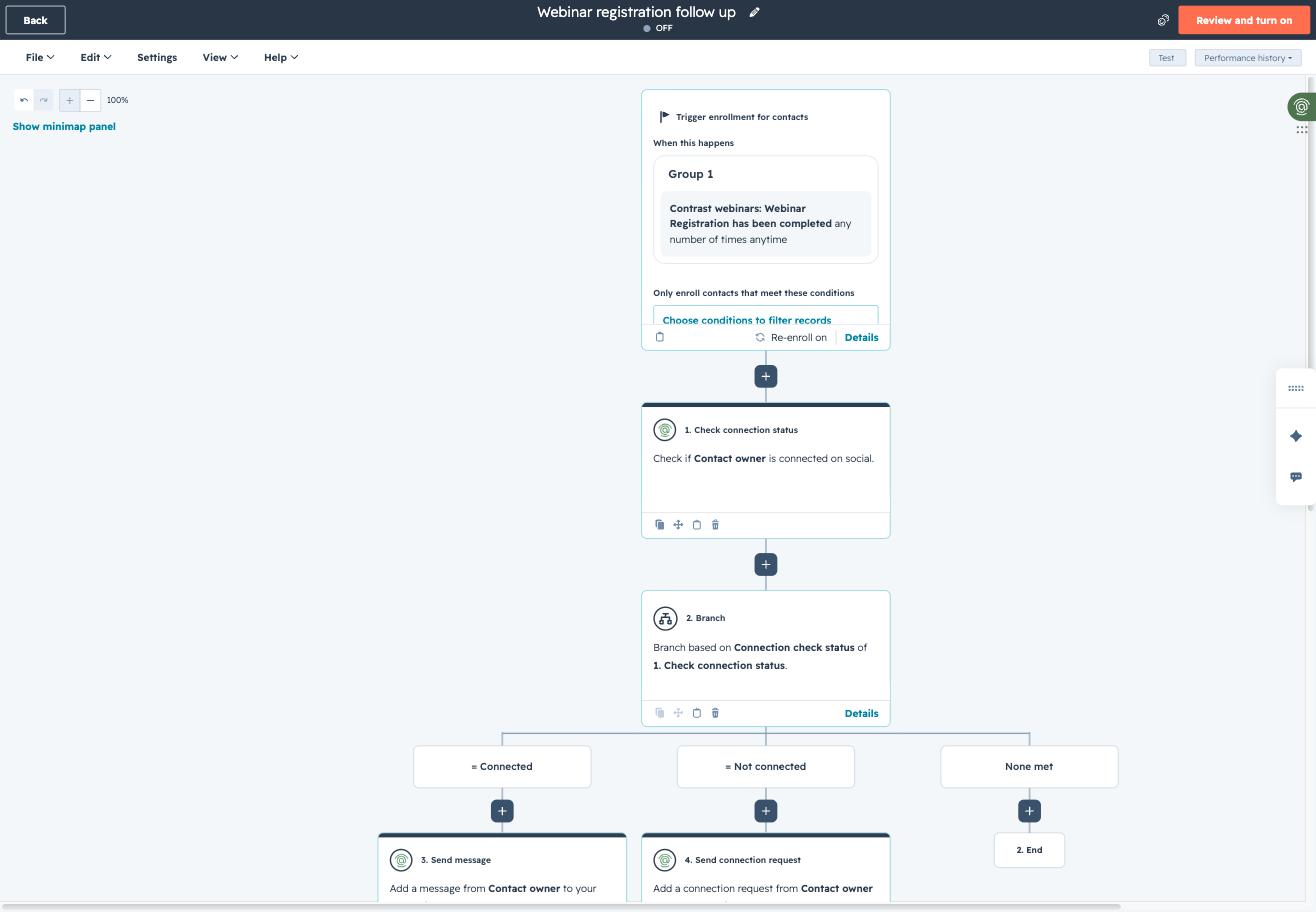The height and width of the screenshot is (912, 1316).
Task: Select the None met branch box
Action: (x=1029, y=767)
